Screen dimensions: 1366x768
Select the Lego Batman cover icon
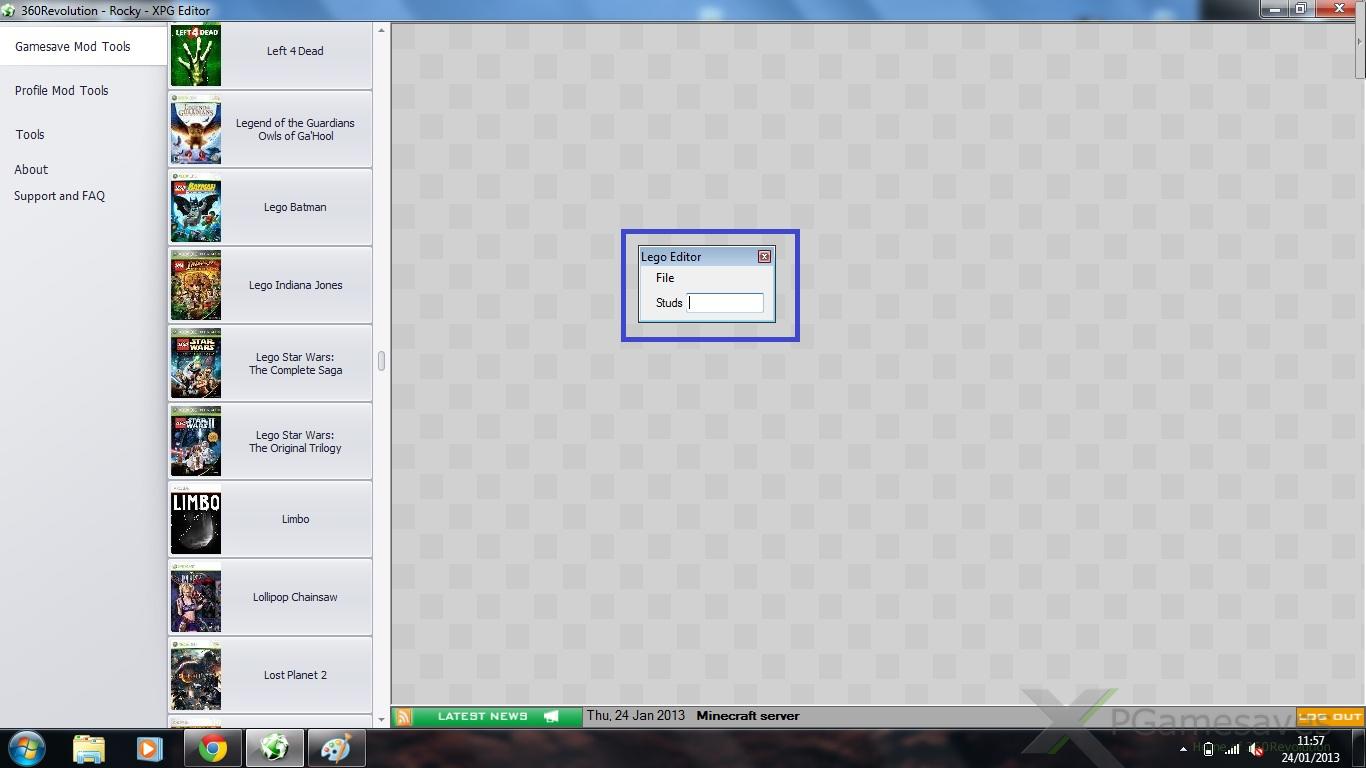[196, 208]
